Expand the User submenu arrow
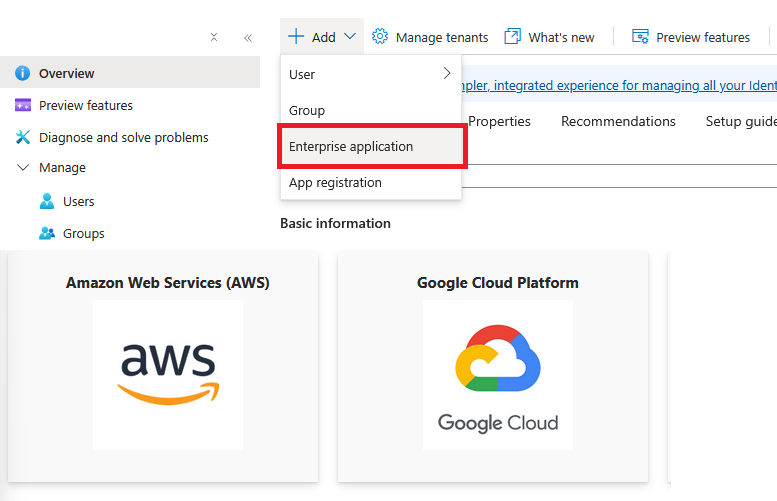This screenshot has width=777, height=501. (x=447, y=73)
